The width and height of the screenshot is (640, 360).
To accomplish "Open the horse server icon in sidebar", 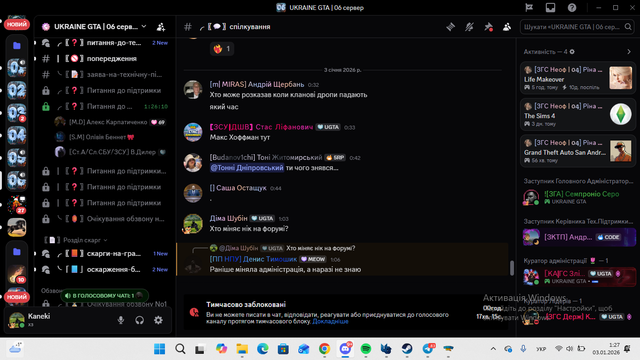I will 16,227.
